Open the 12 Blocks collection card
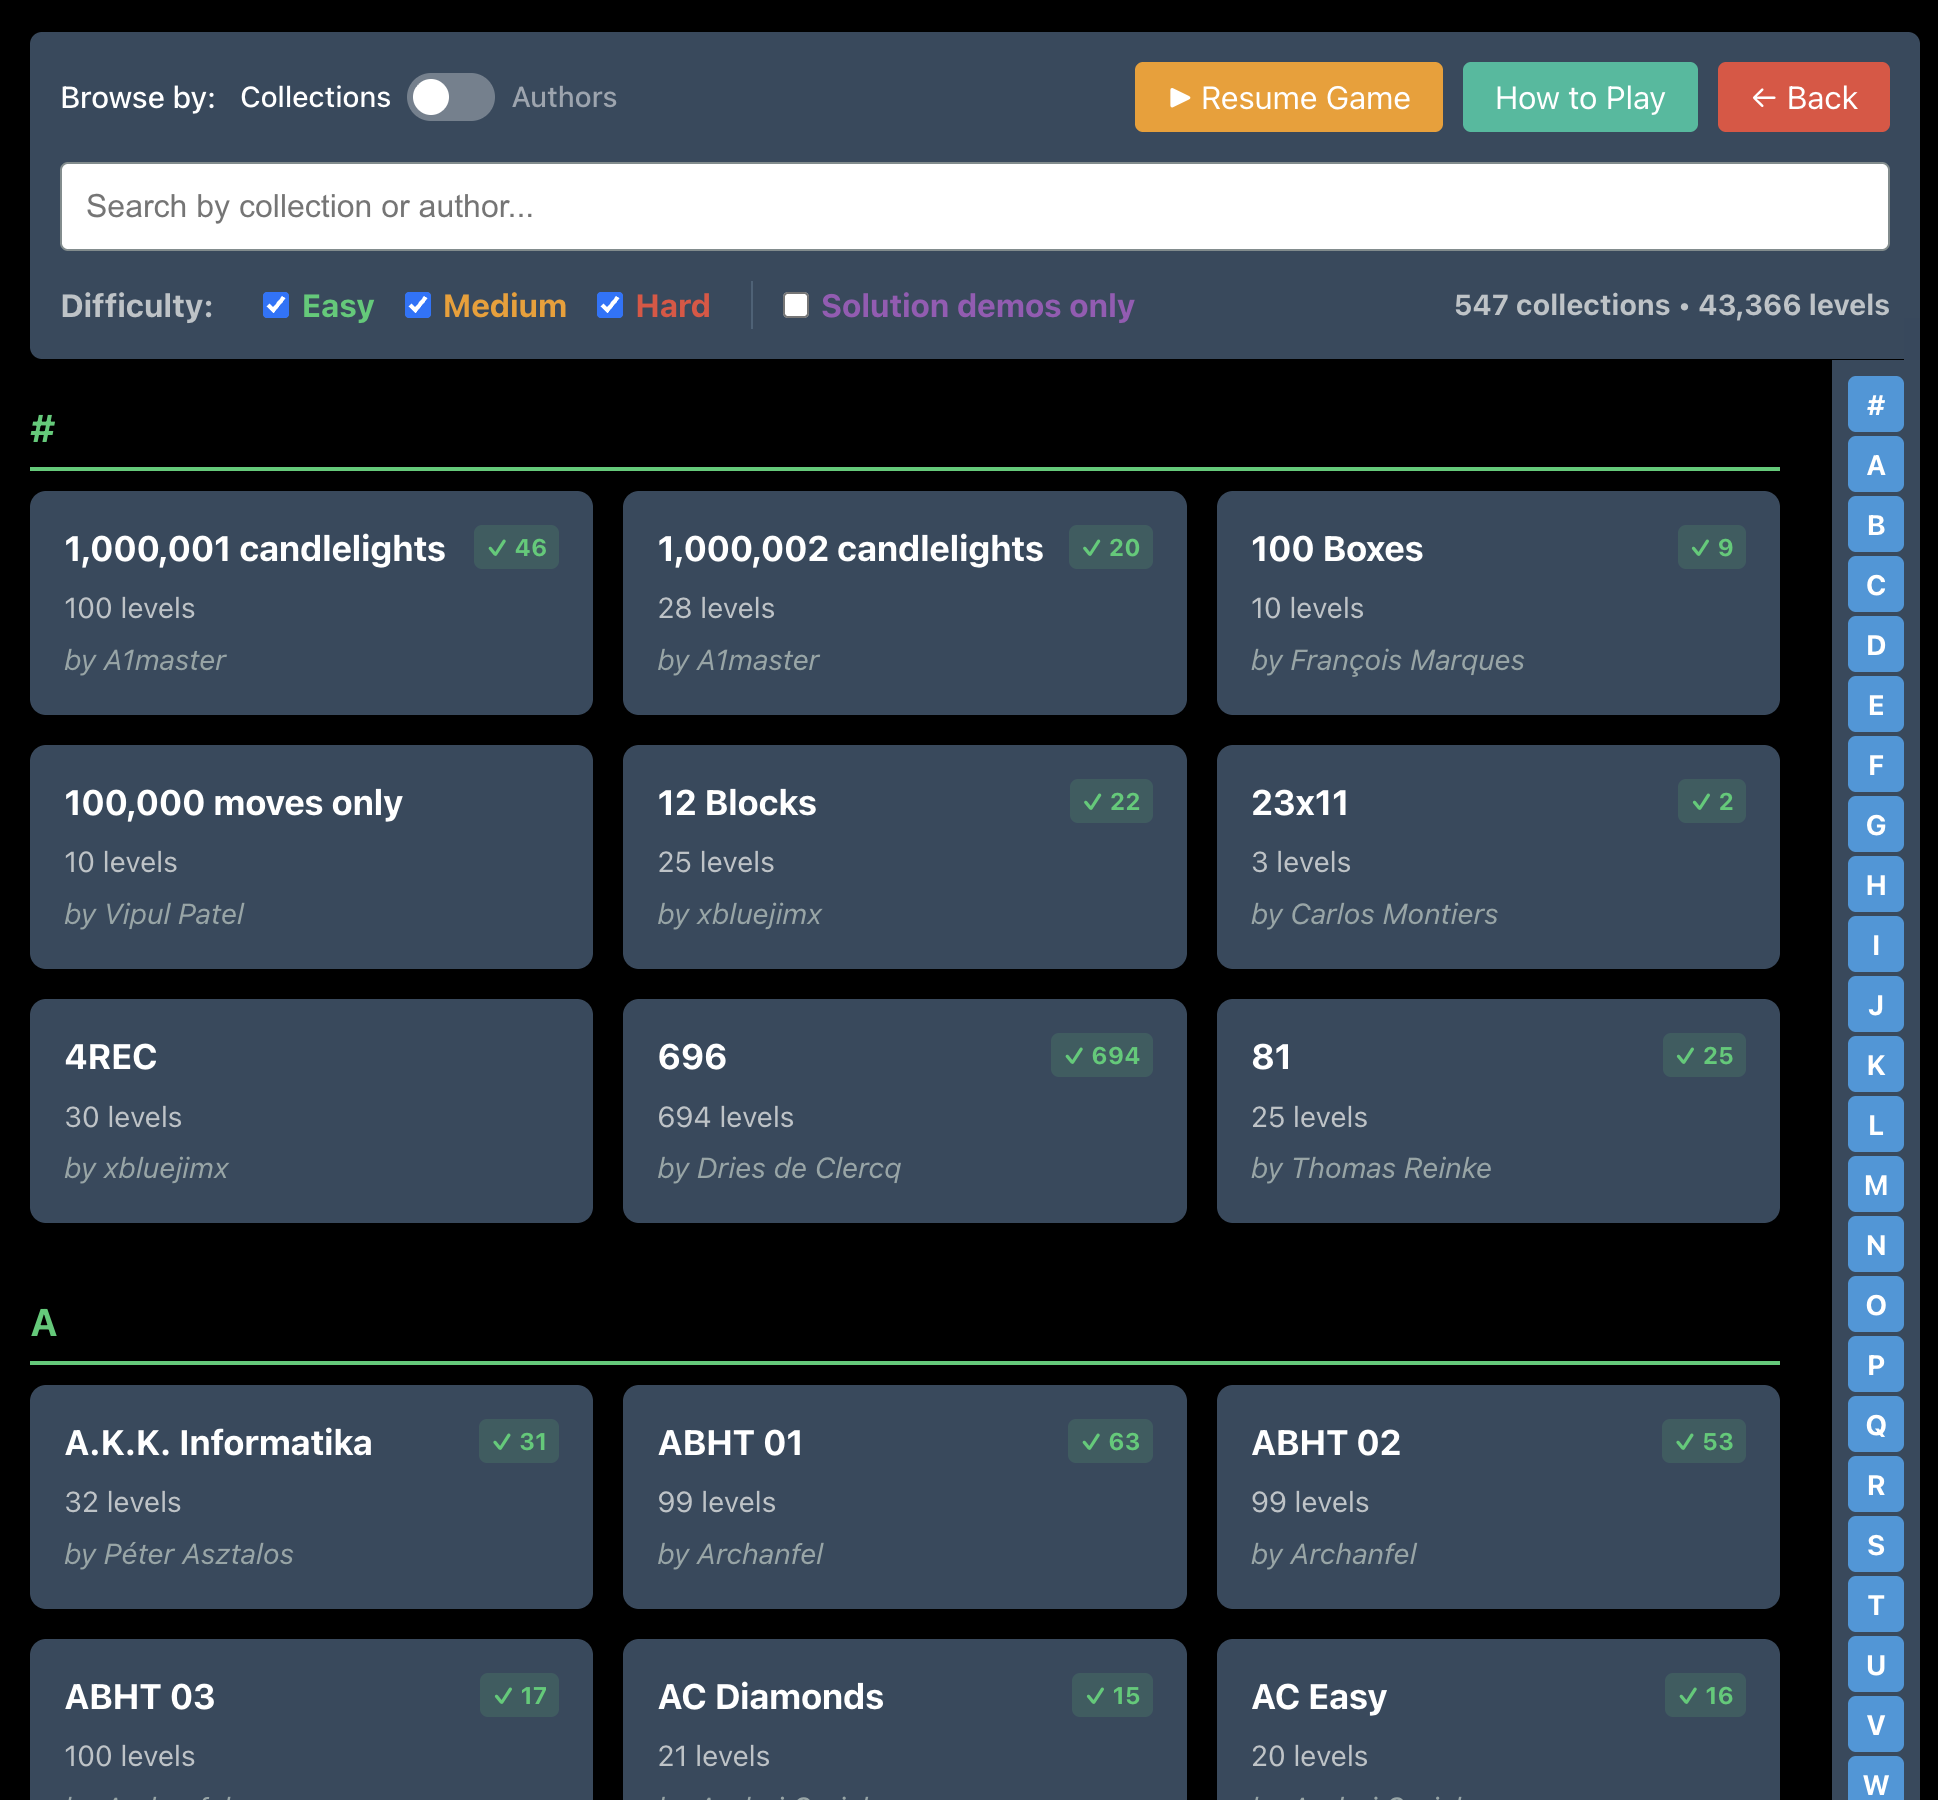Image resolution: width=1938 pixels, height=1800 pixels. point(904,857)
